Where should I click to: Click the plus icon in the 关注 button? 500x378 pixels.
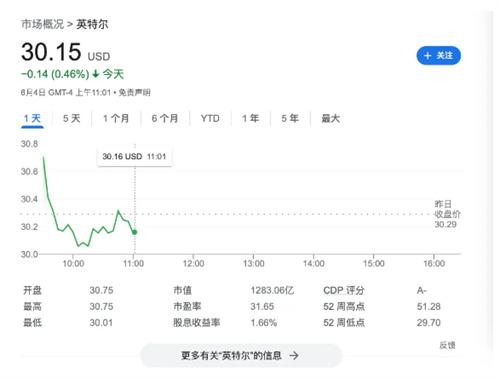(x=428, y=56)
